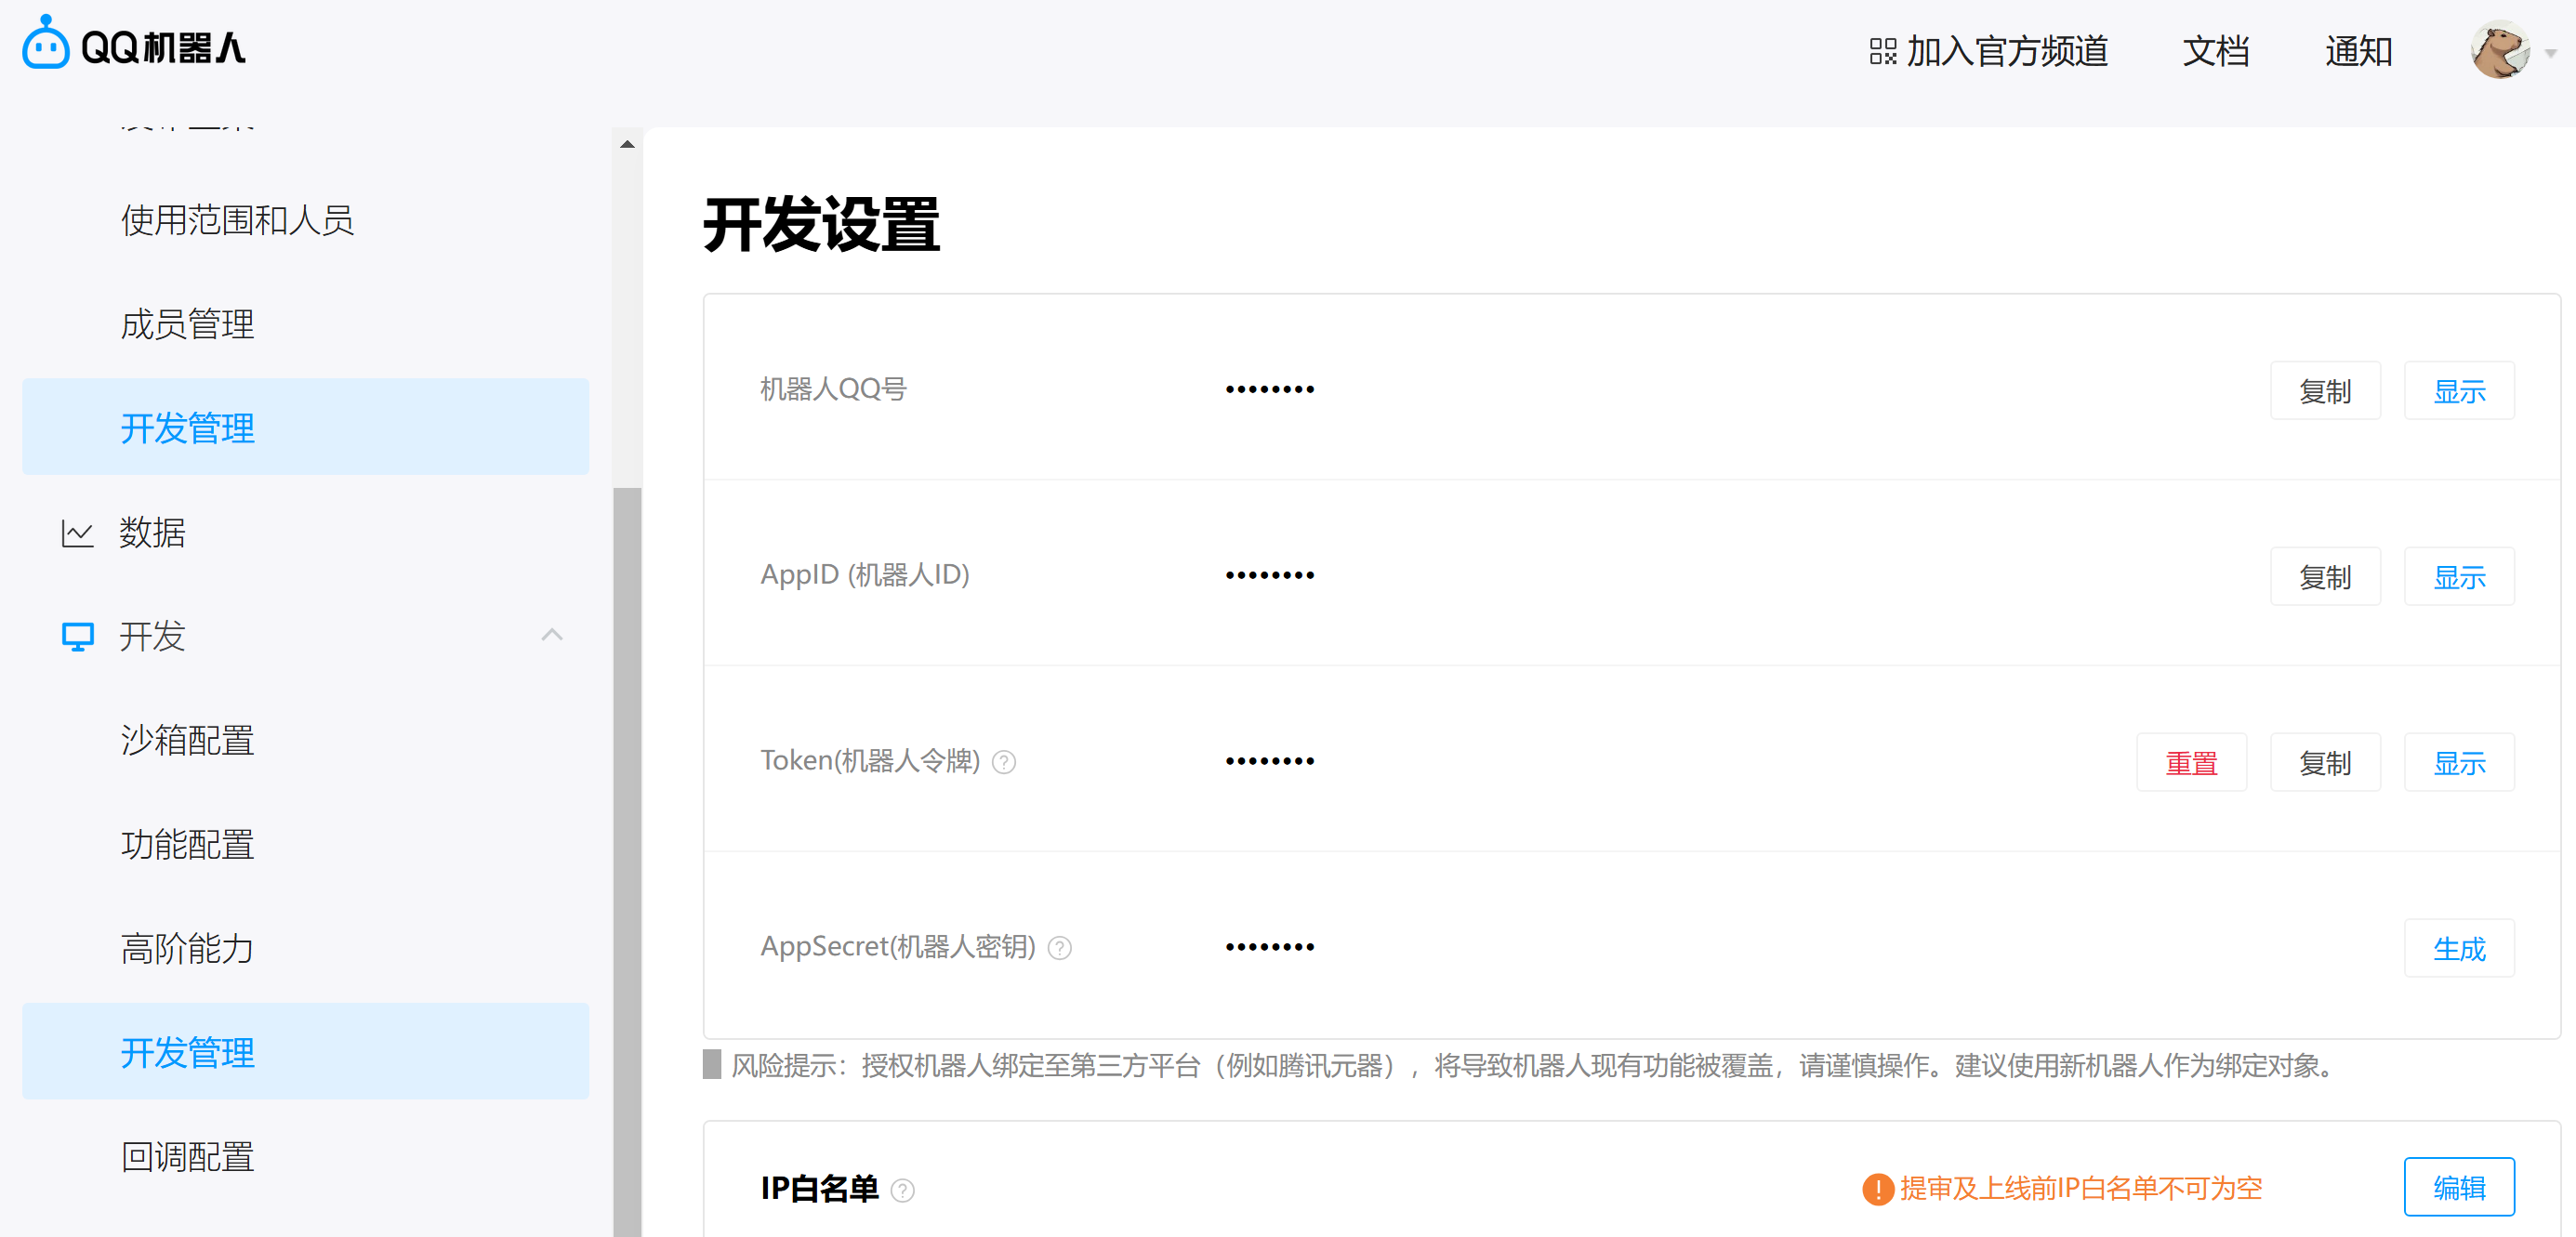This screenshot has height=1237, width=2576.
Task: Open the Token help question mark icon
Action: 1004,761
